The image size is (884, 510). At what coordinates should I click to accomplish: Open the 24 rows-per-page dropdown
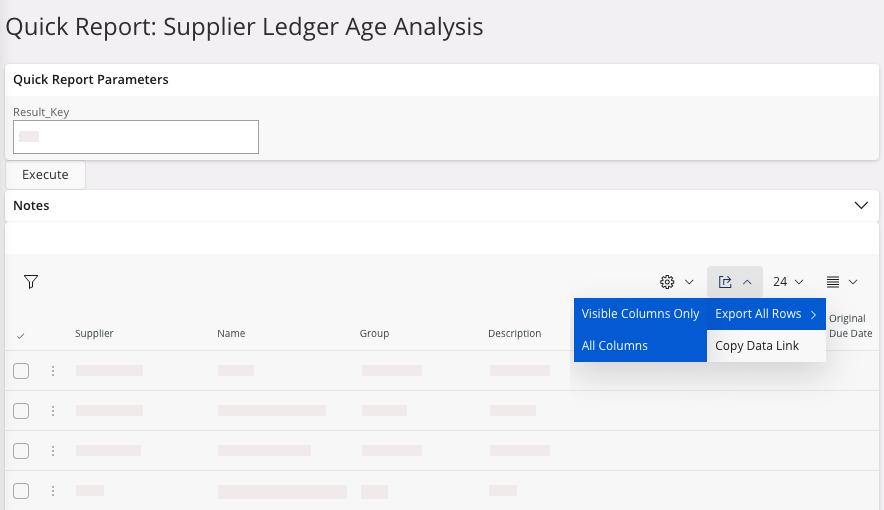(x=788, y=282)
